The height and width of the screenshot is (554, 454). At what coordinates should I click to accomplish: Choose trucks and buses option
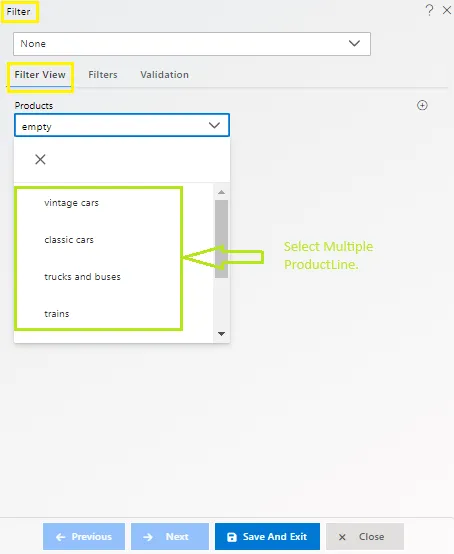tap(82, 277)
